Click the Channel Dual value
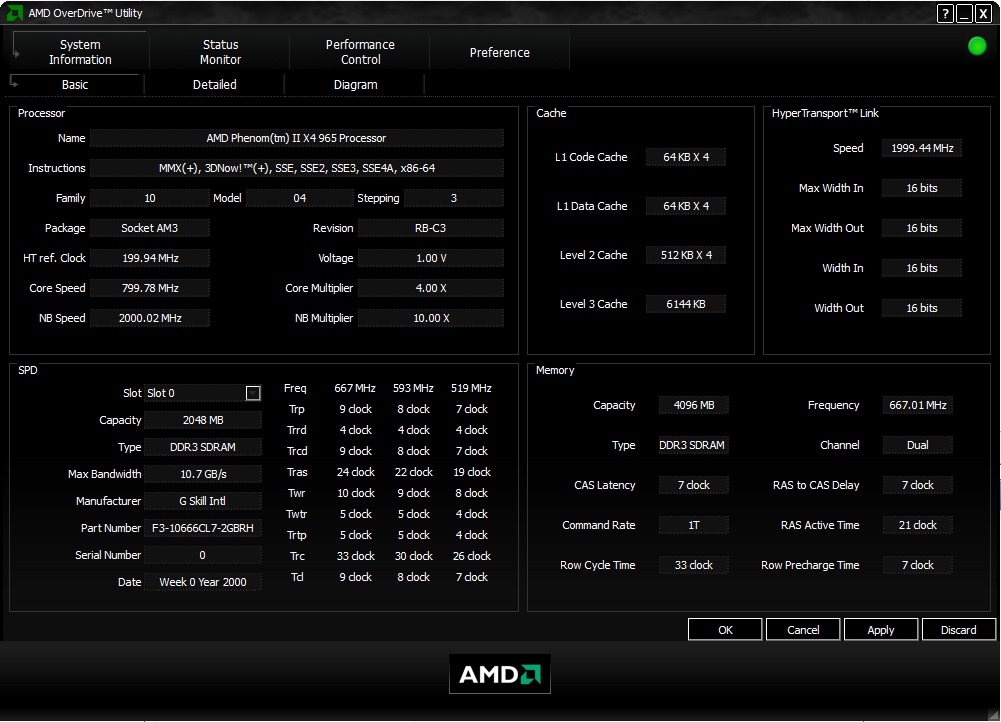The height and width of the screenshot is (722, 1001). [917, 445]
